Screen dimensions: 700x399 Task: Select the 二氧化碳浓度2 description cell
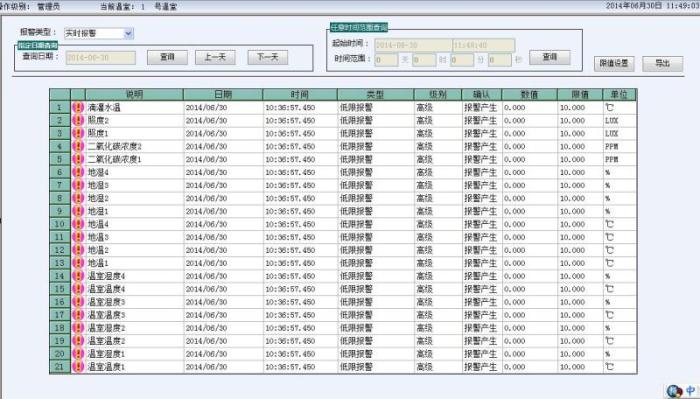(x=134, y=146)
